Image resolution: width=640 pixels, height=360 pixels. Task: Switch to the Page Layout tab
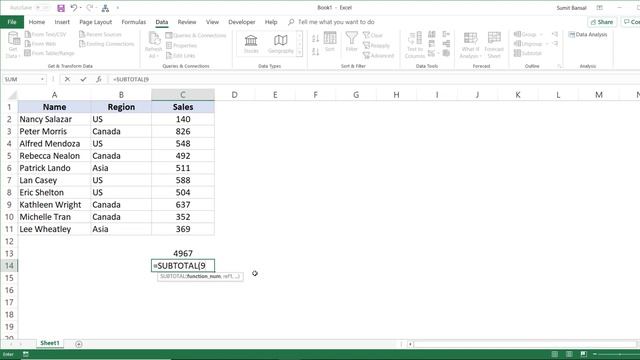(96, 22)
